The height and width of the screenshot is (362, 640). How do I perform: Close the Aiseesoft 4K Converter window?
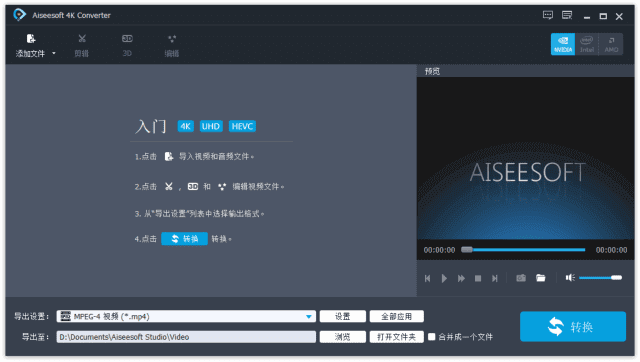[619, 16]
